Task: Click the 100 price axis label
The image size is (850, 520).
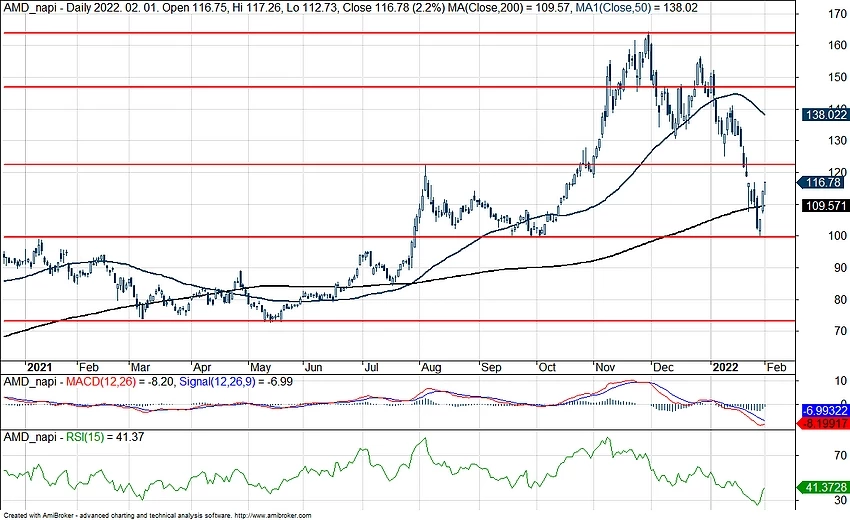Action: 838,236
